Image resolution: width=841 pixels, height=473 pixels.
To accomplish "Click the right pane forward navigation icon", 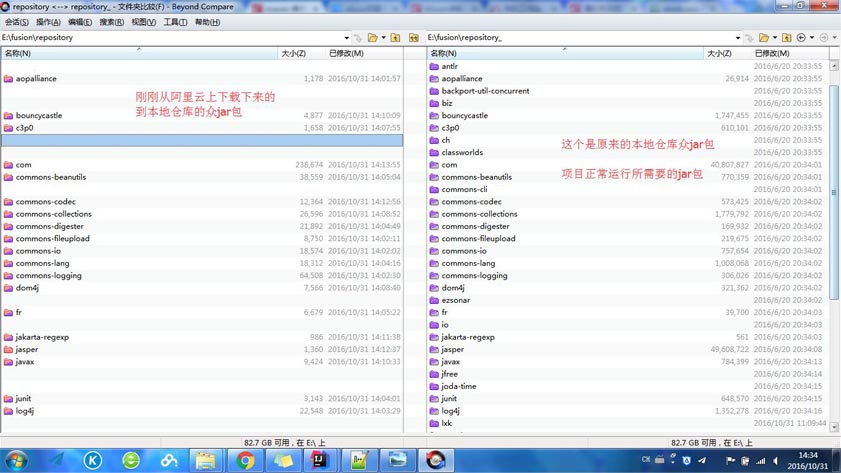I will click(x=824, y=38).
